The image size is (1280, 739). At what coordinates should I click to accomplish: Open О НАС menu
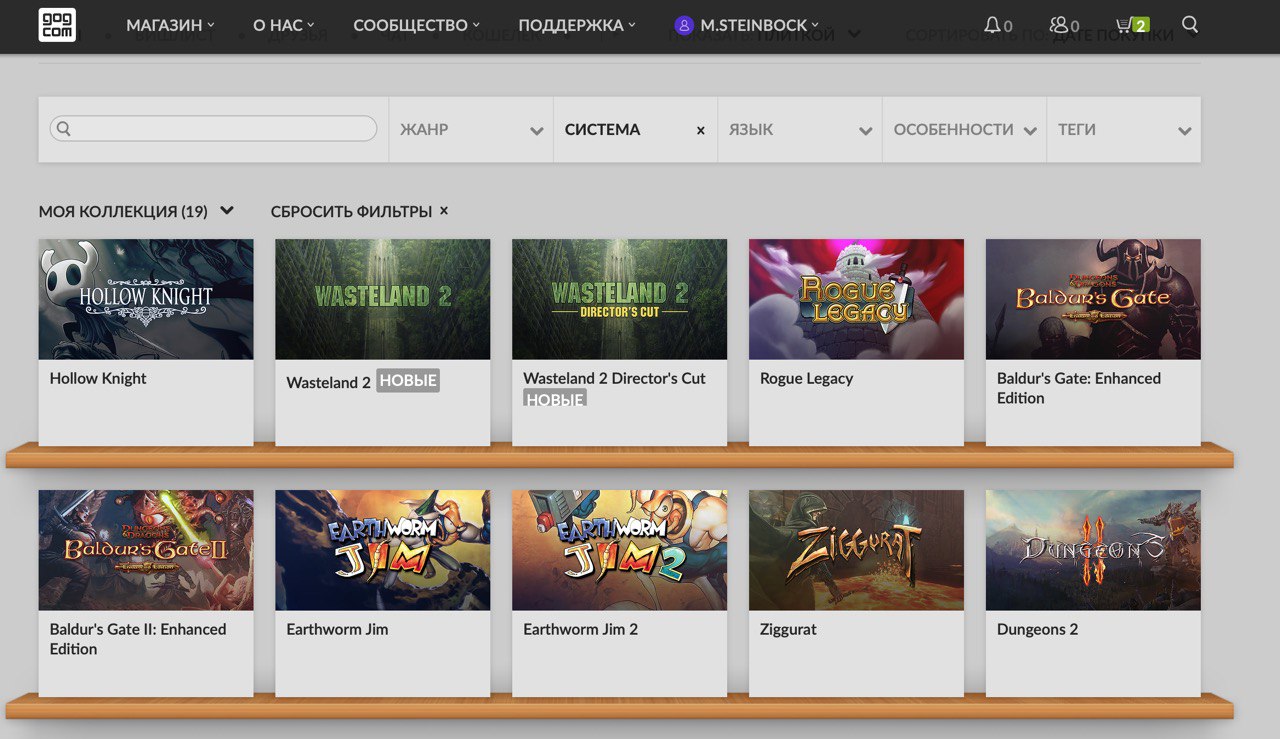tap(284, 25)
